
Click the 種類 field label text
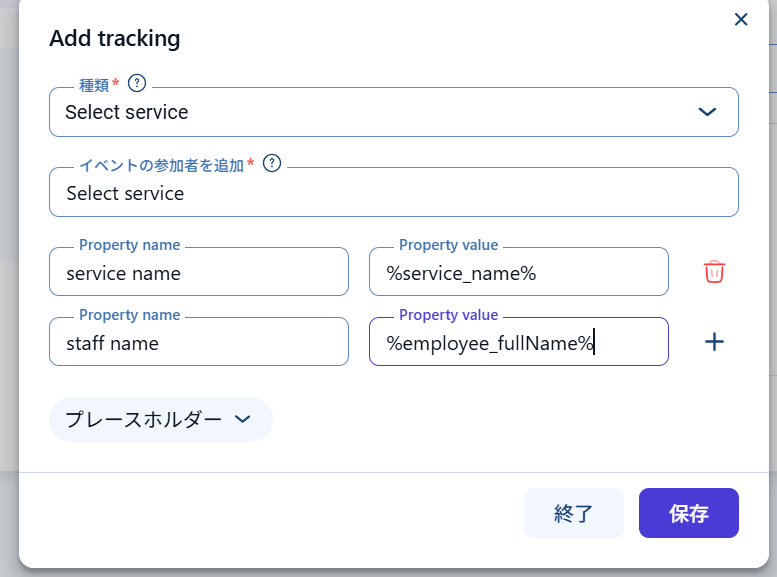coord(94,85)
